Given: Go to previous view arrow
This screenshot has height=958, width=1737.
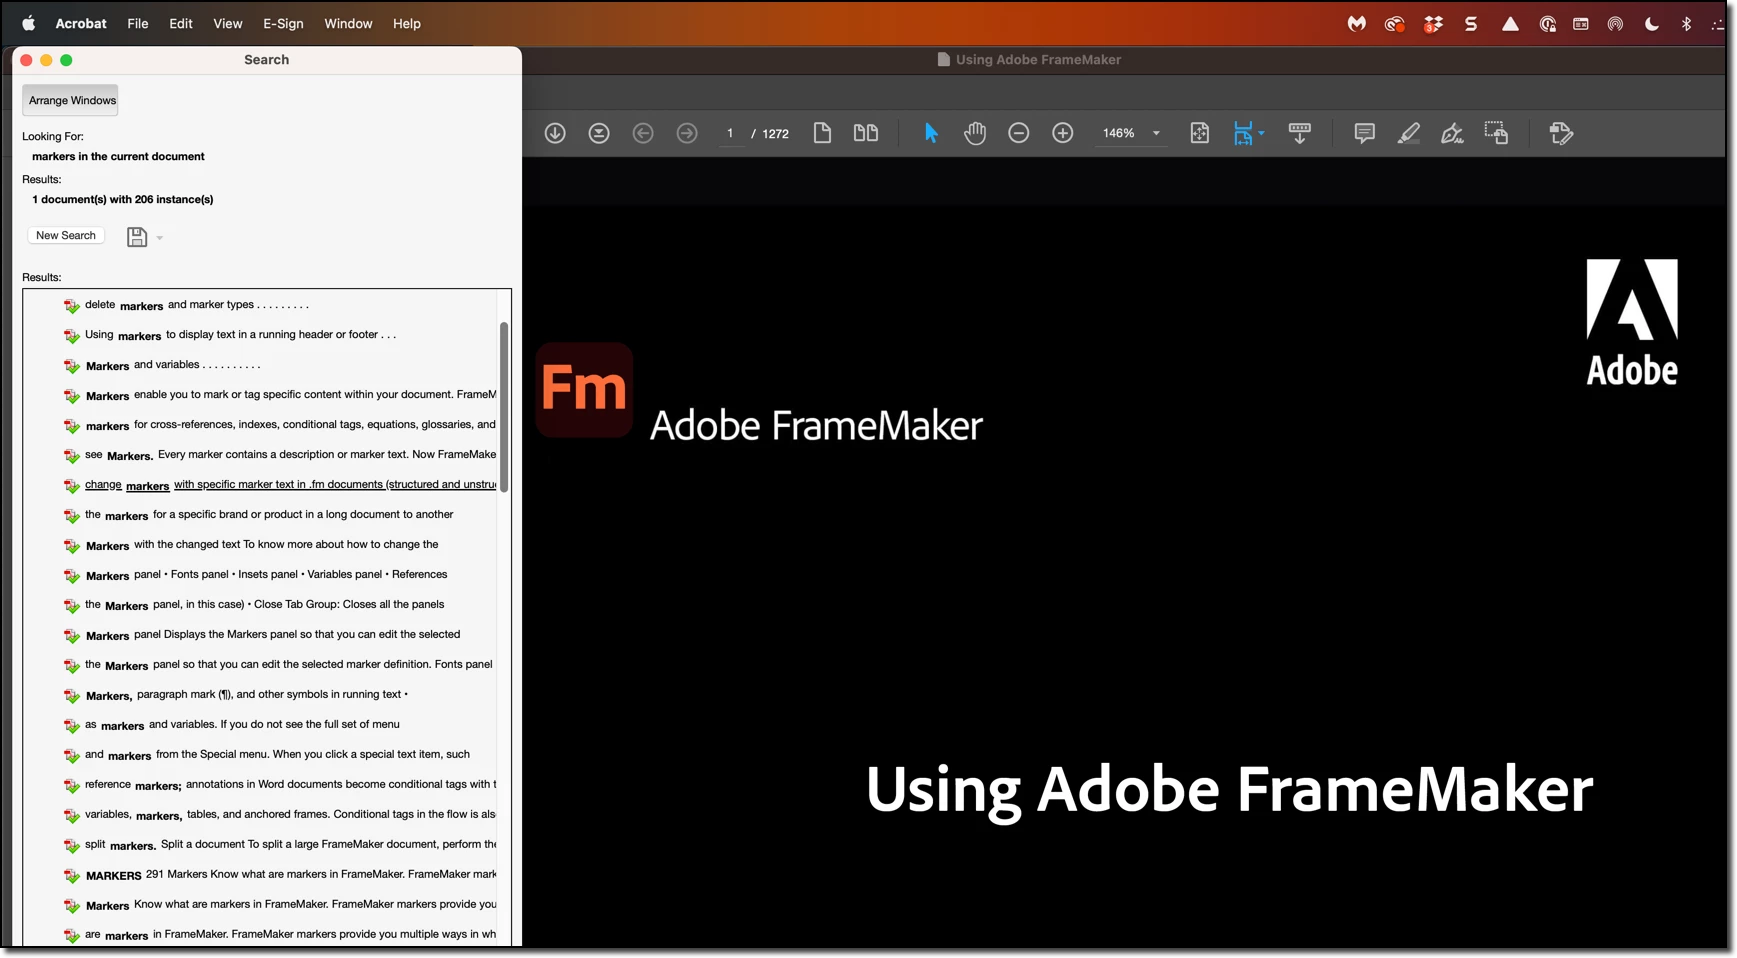Looking at the screenshot, I should pos(643,133).
